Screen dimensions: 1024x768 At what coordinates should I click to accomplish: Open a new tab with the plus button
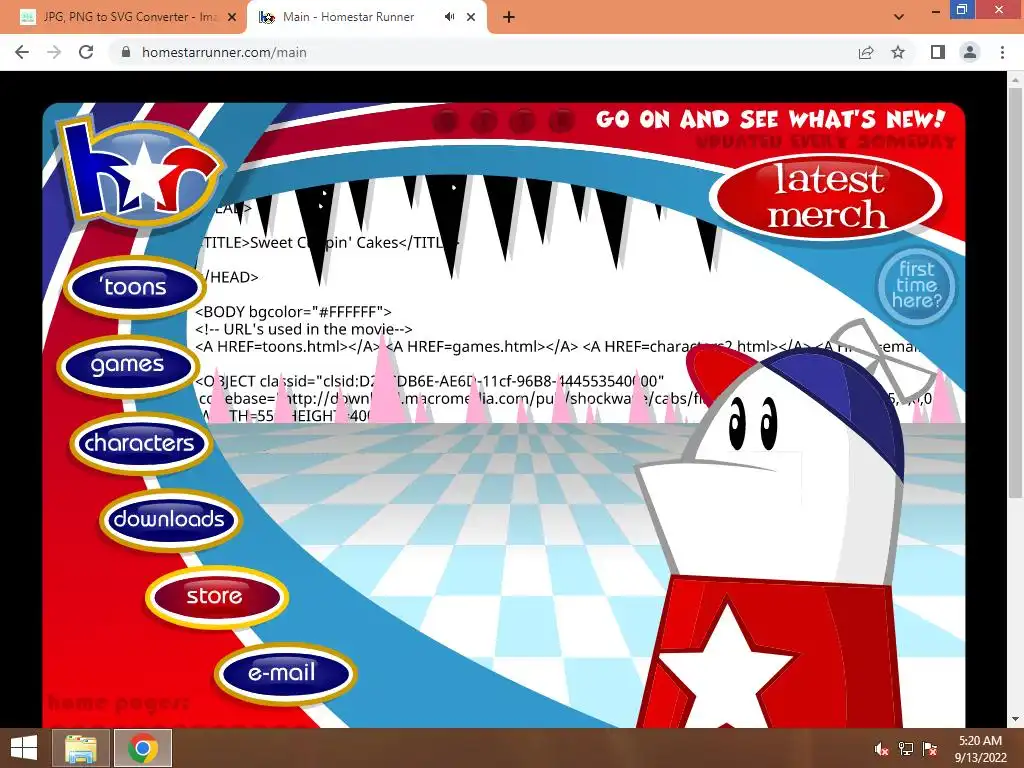(509, 18)
